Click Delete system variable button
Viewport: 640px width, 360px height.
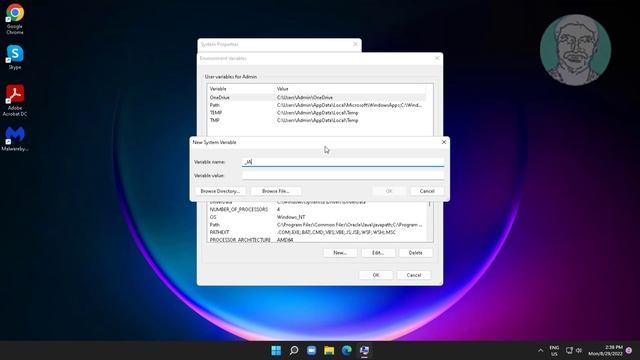pos(416,253)
